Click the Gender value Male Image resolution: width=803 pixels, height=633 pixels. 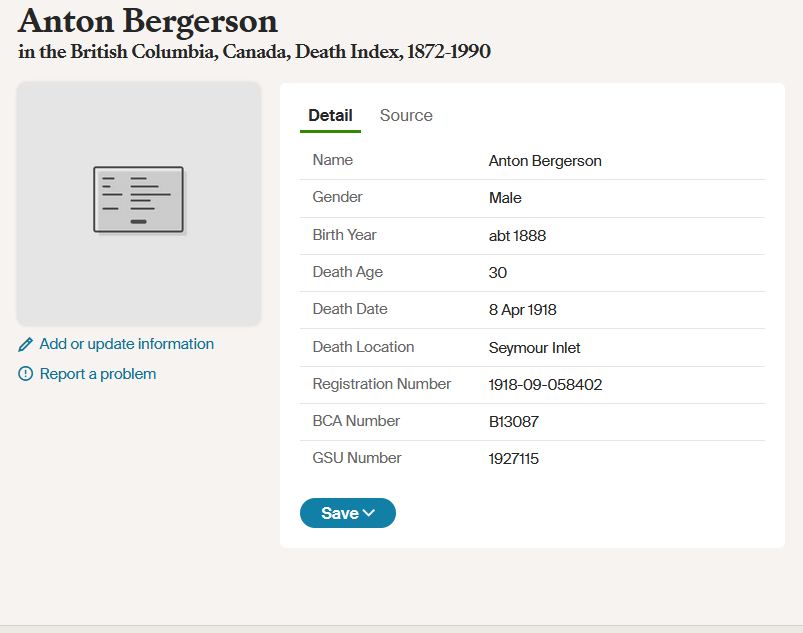coord(505,198)
